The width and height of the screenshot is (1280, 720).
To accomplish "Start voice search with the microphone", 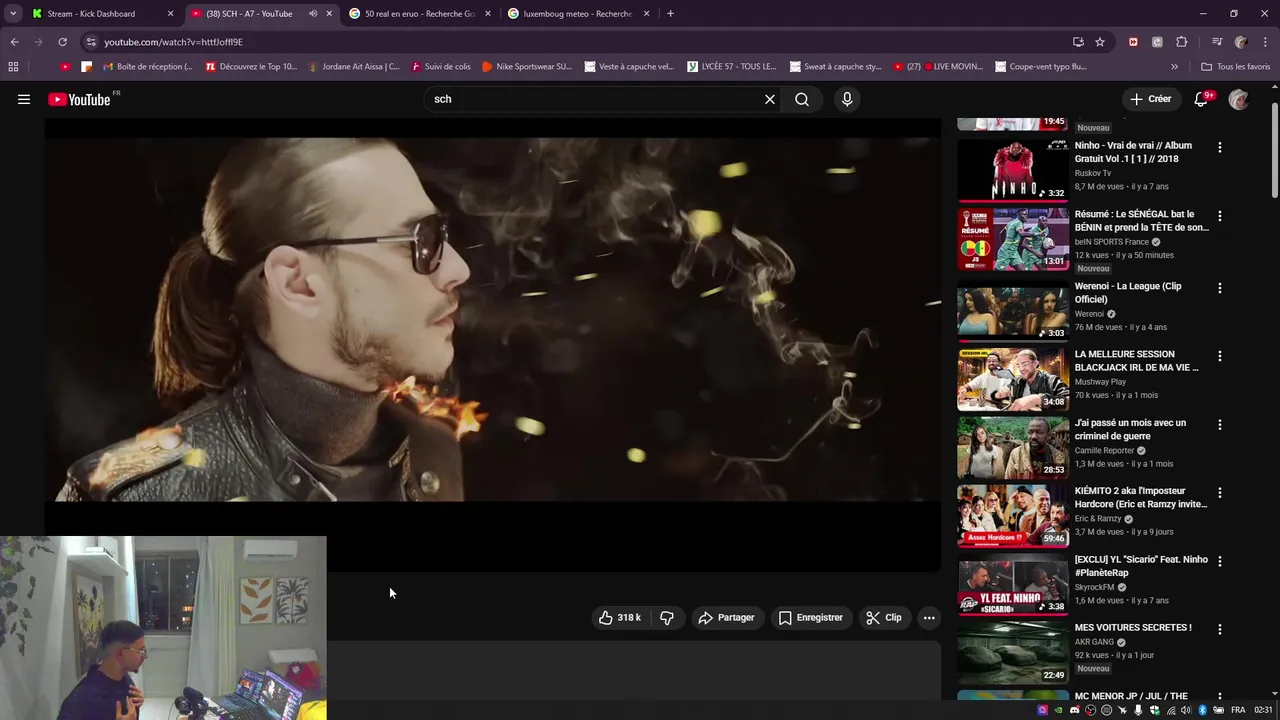I will tap(847, 99).
